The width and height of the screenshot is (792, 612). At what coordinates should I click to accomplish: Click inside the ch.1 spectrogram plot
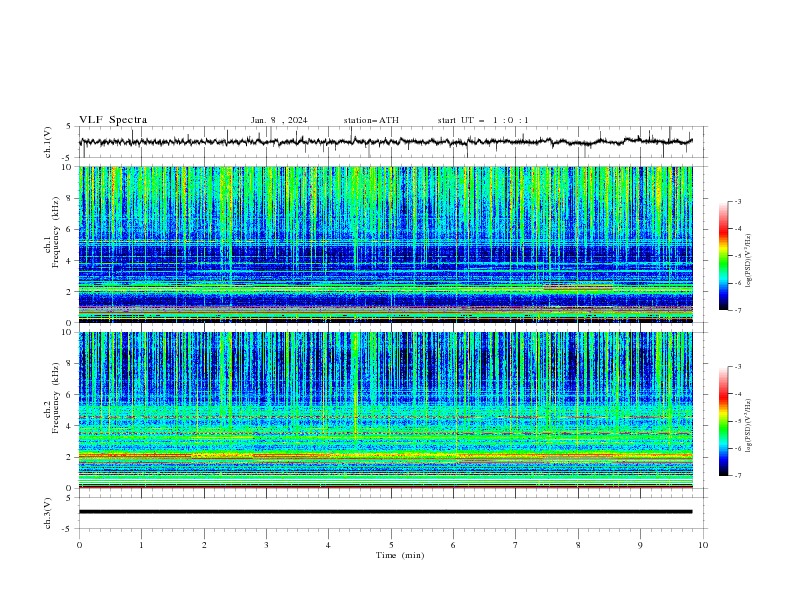pos(386,244)
